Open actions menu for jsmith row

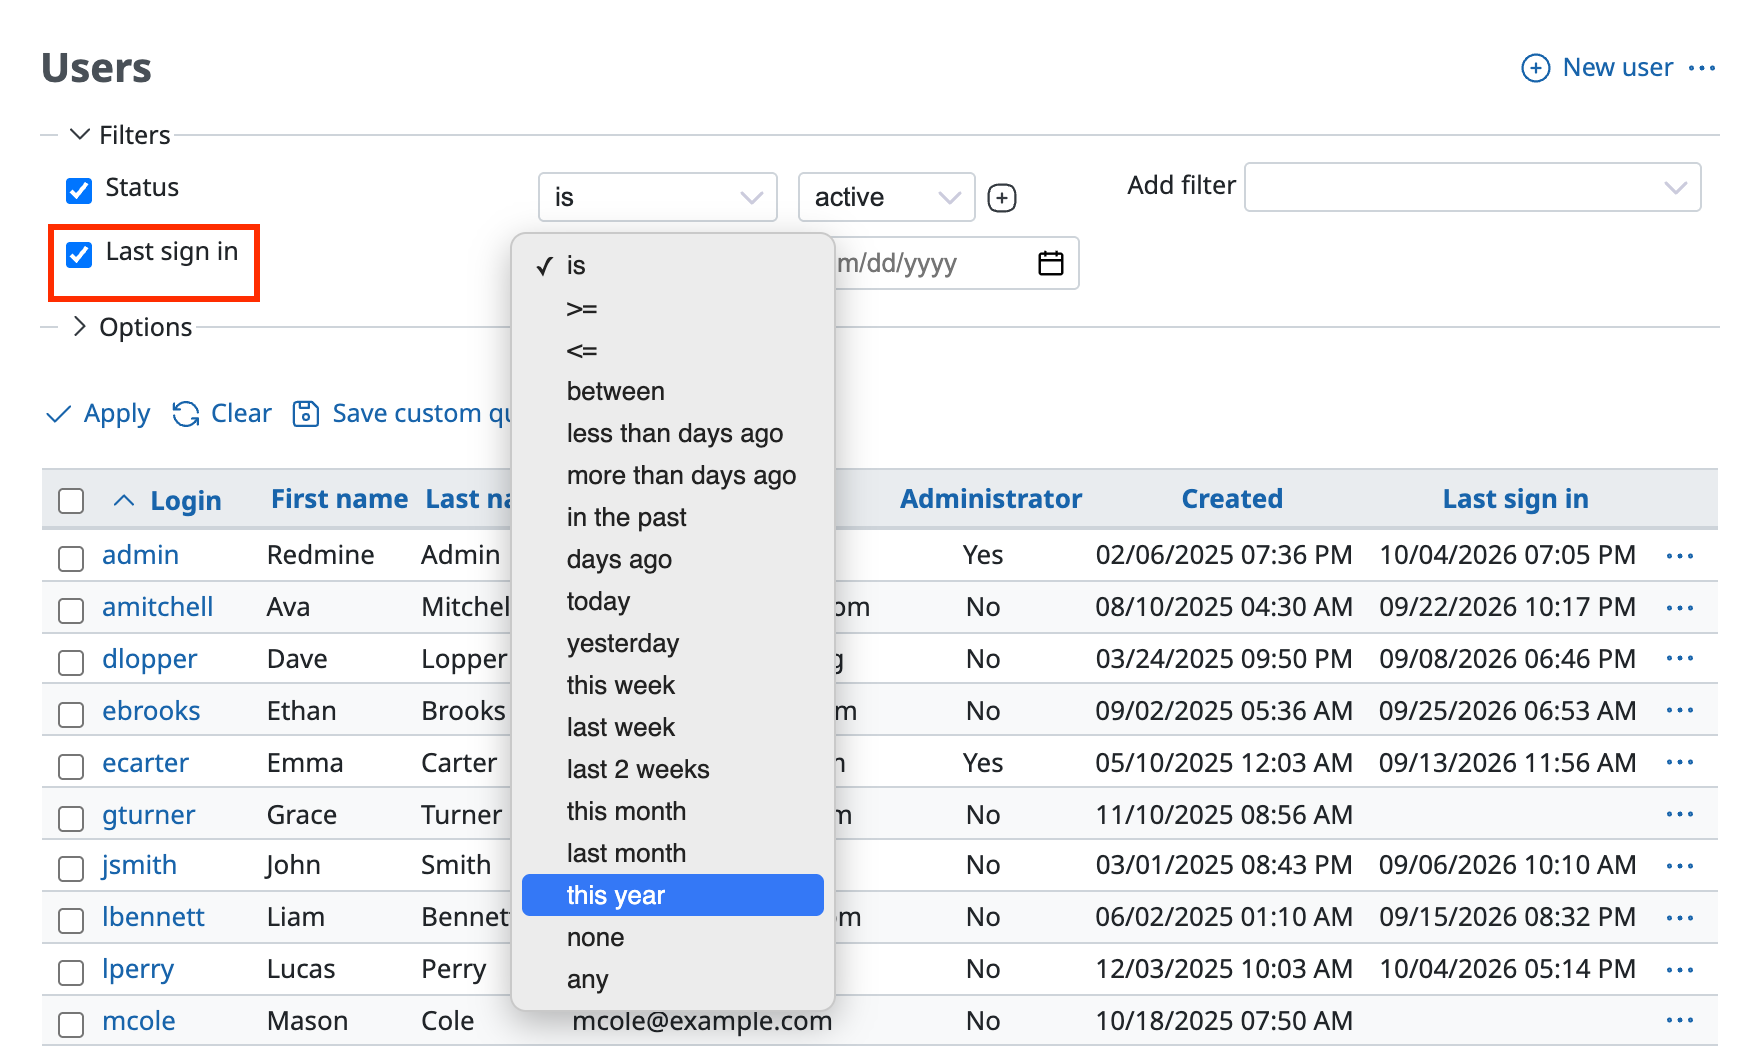(x=1680, y=866)
